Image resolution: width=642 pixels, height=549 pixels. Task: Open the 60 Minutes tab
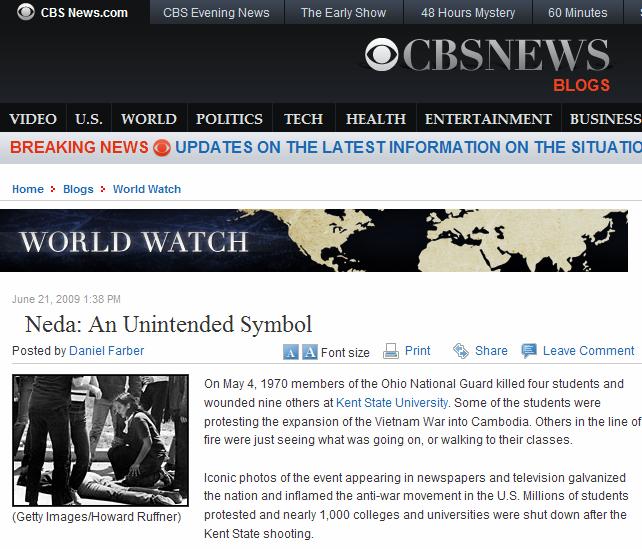click(x=578, y=12)
